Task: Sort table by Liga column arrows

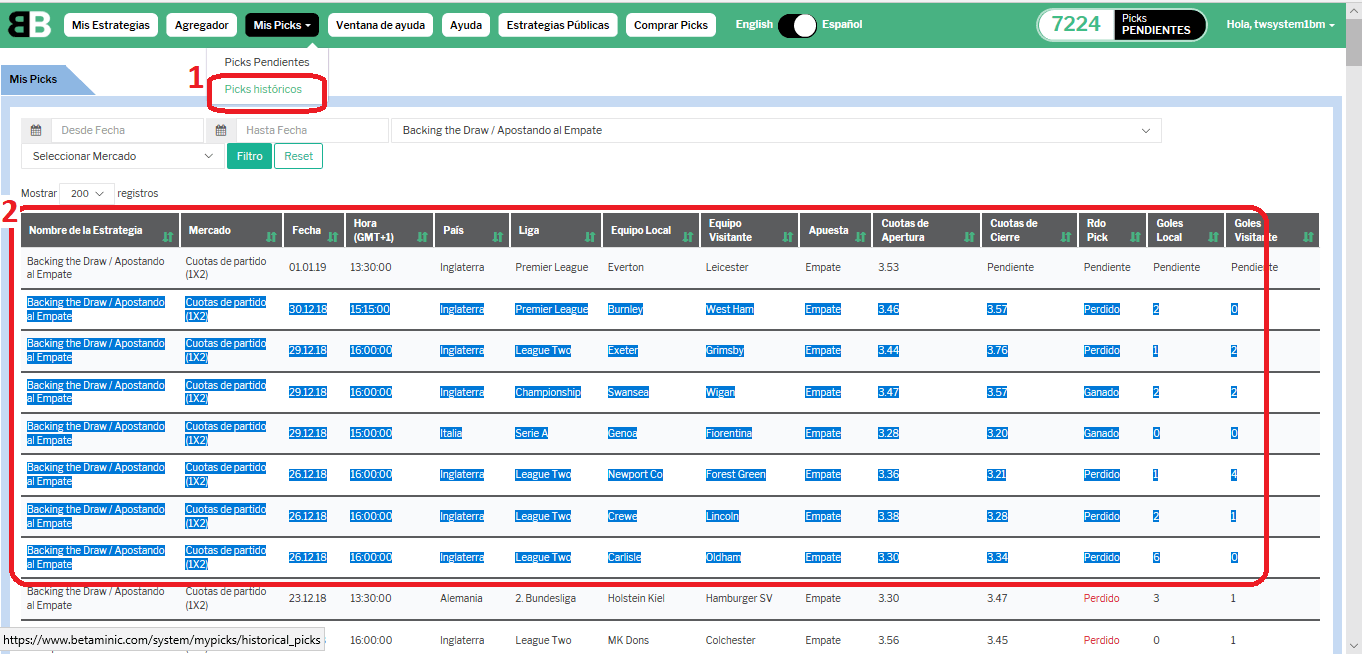Action: (x=589, y=237)
